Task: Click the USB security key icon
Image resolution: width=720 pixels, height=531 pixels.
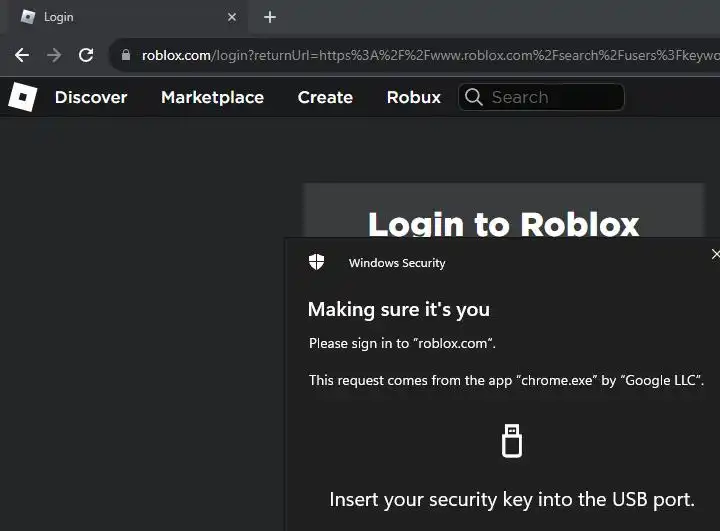Action: [512, 440]
